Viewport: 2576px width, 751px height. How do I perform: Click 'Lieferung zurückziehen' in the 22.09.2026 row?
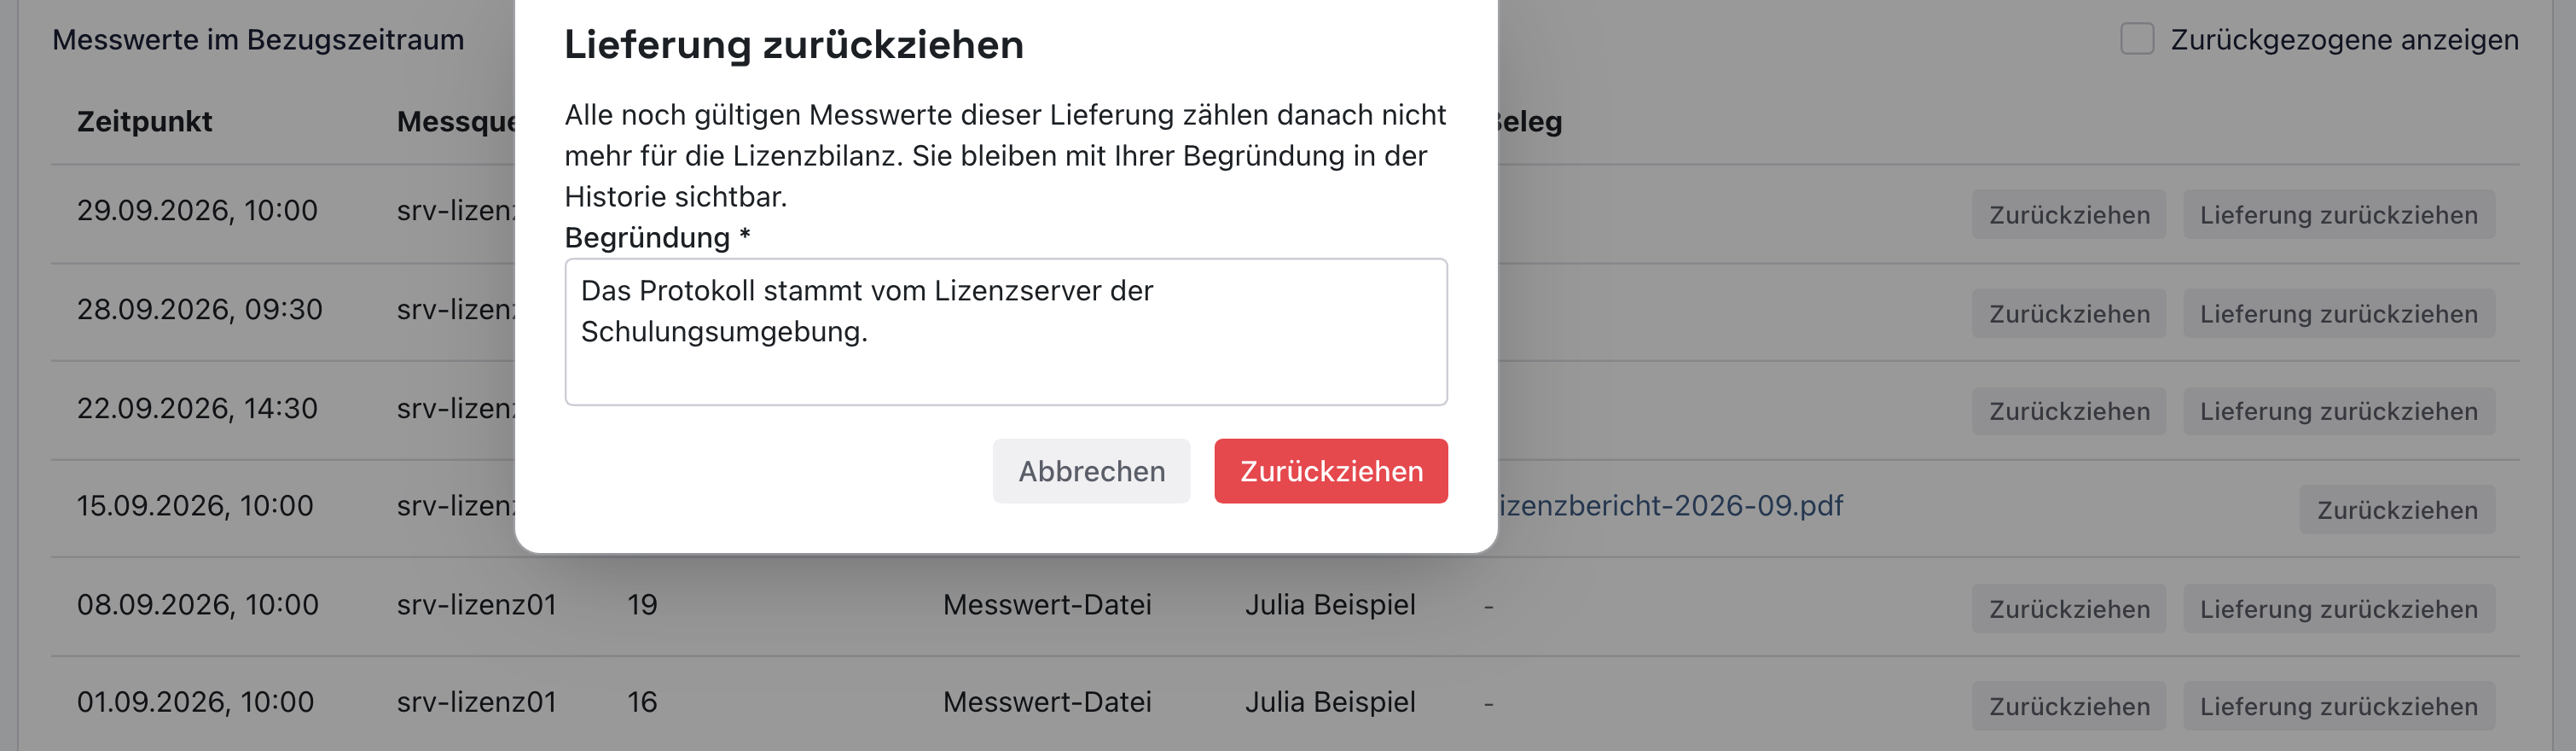(x=2338, y=411)
